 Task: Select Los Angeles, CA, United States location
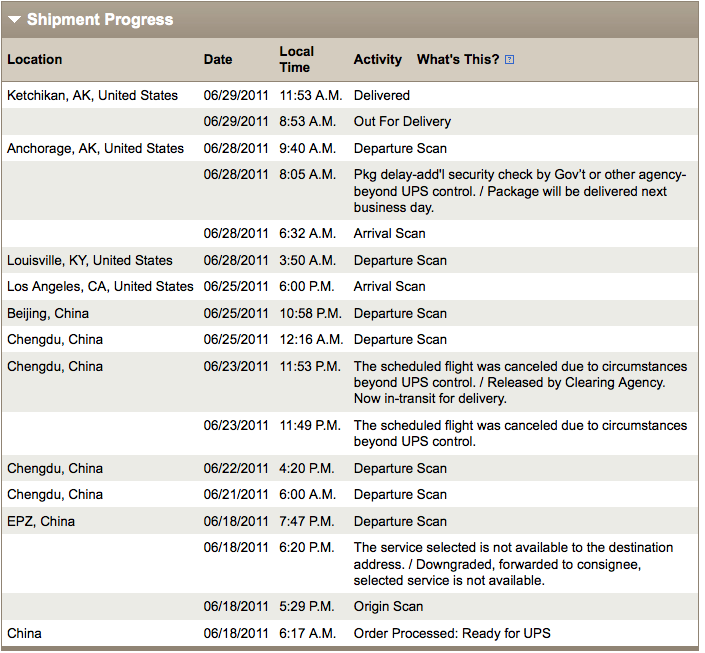(x=100, y=286)
